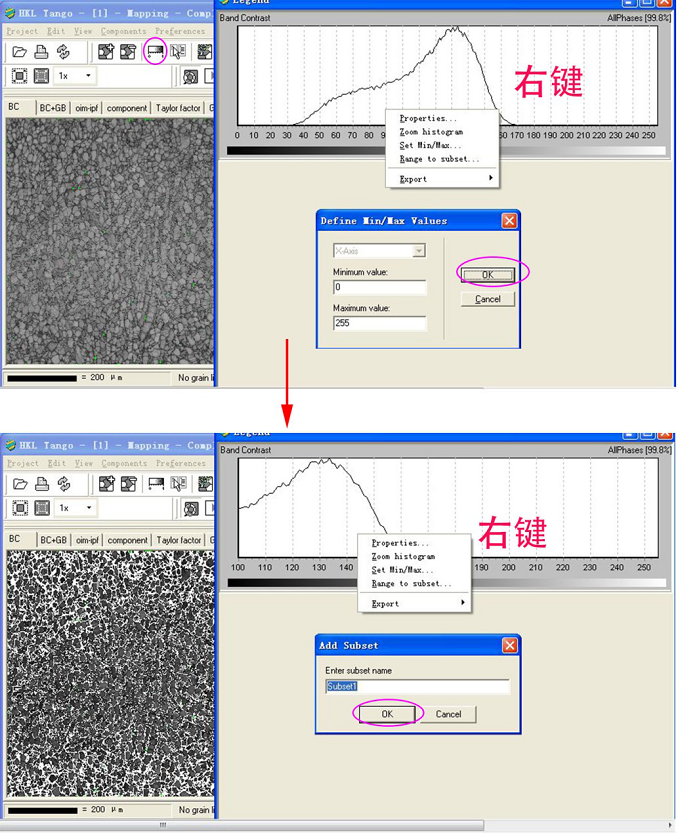
Task: Open 1x zoom dropdown in black-white-map Tango window
Action: (x=89, y=508)
